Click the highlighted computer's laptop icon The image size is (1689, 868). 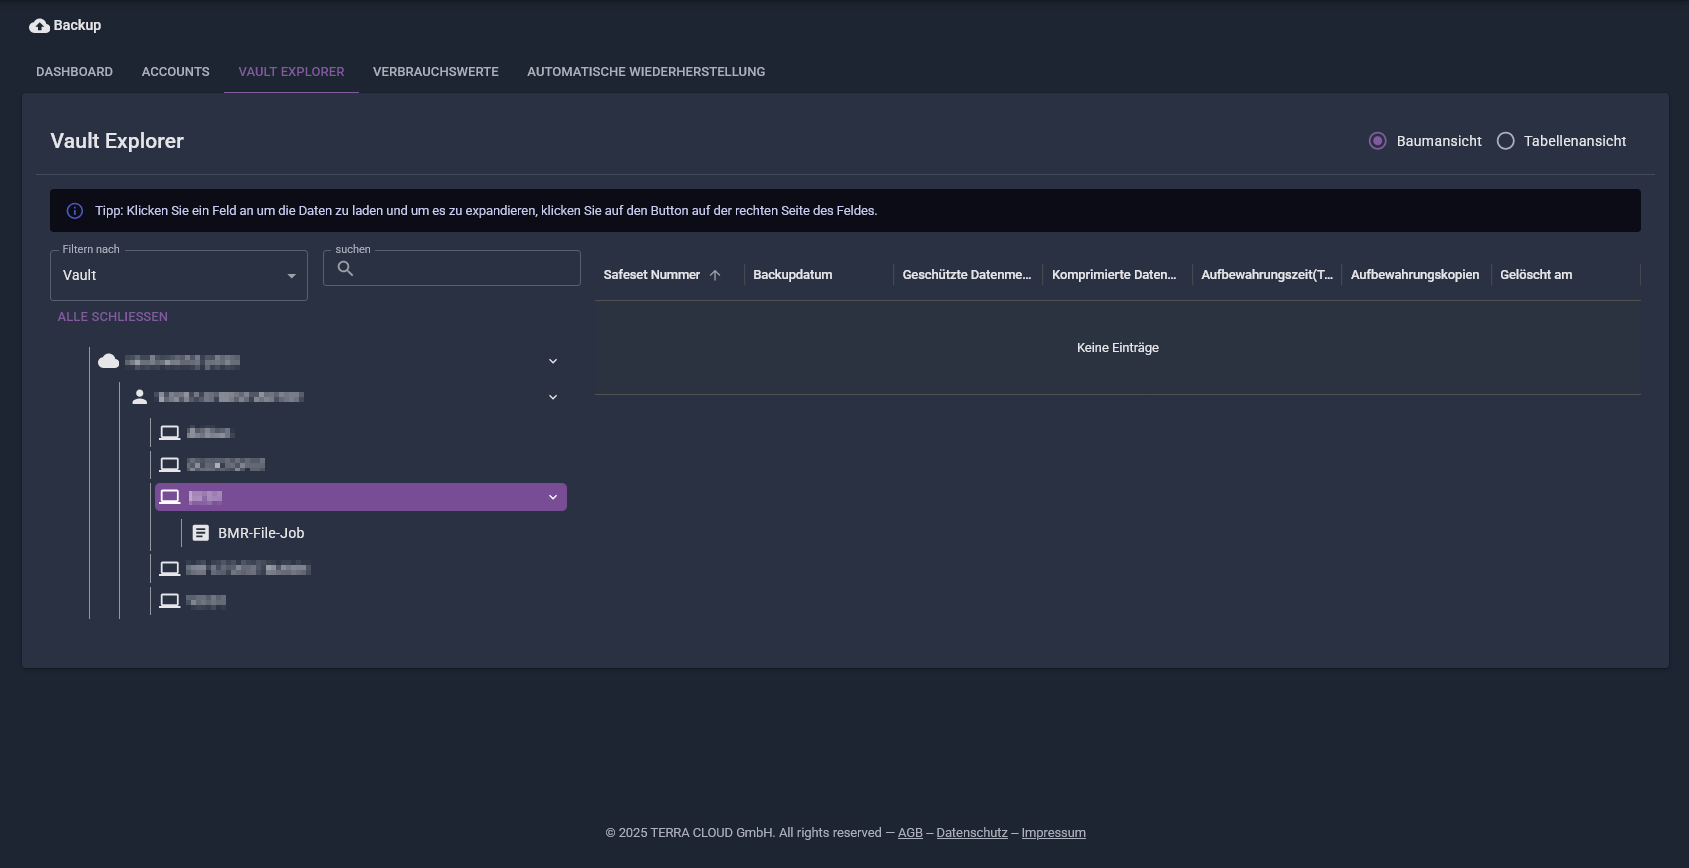(170, 497)
